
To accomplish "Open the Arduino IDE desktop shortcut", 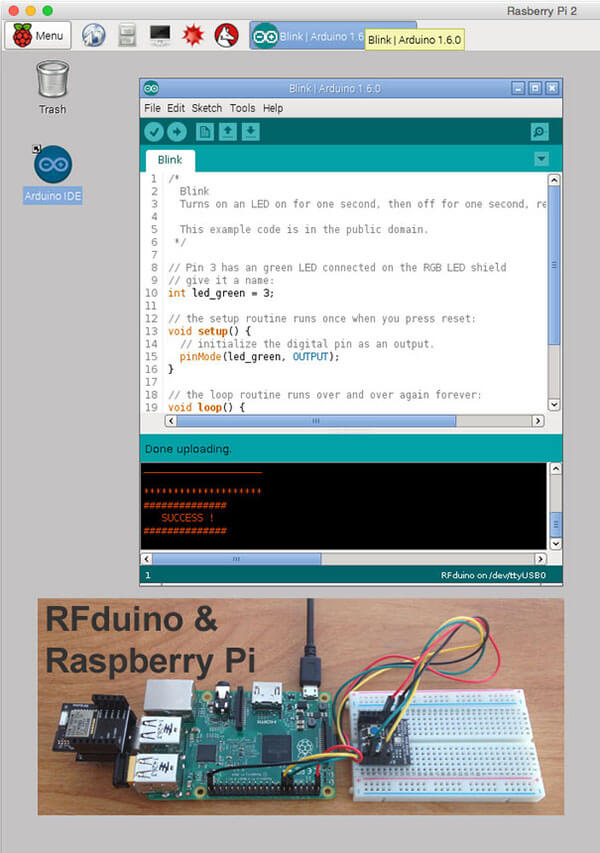I will [53, 174].
